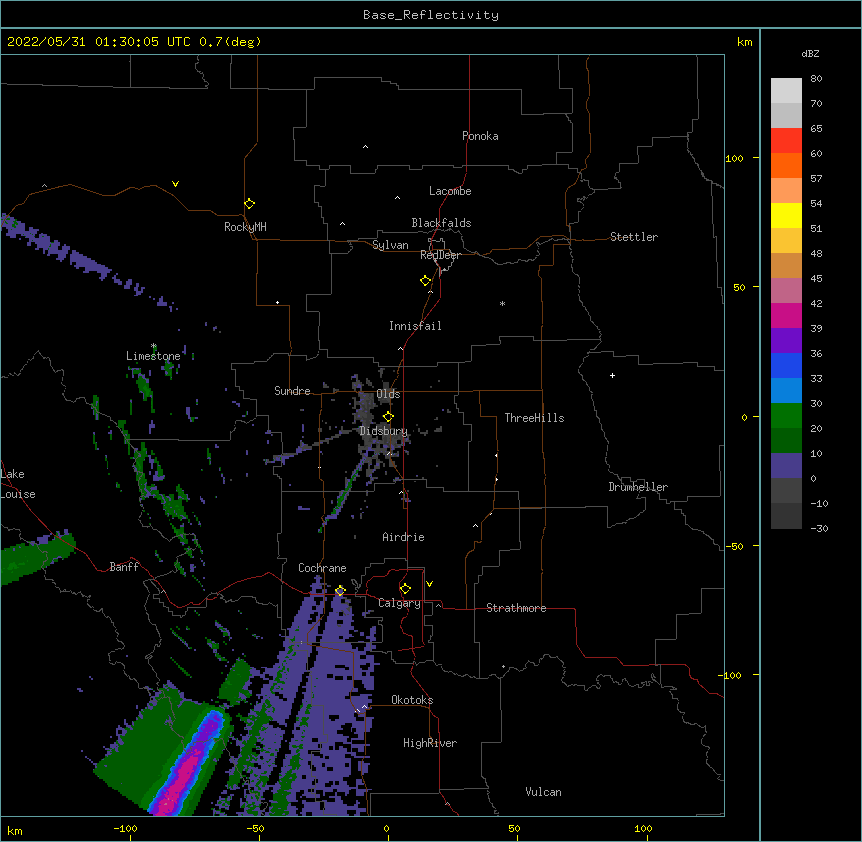Click the km unit label at top right
862x842 pixels.
click(x=744, y=42)
